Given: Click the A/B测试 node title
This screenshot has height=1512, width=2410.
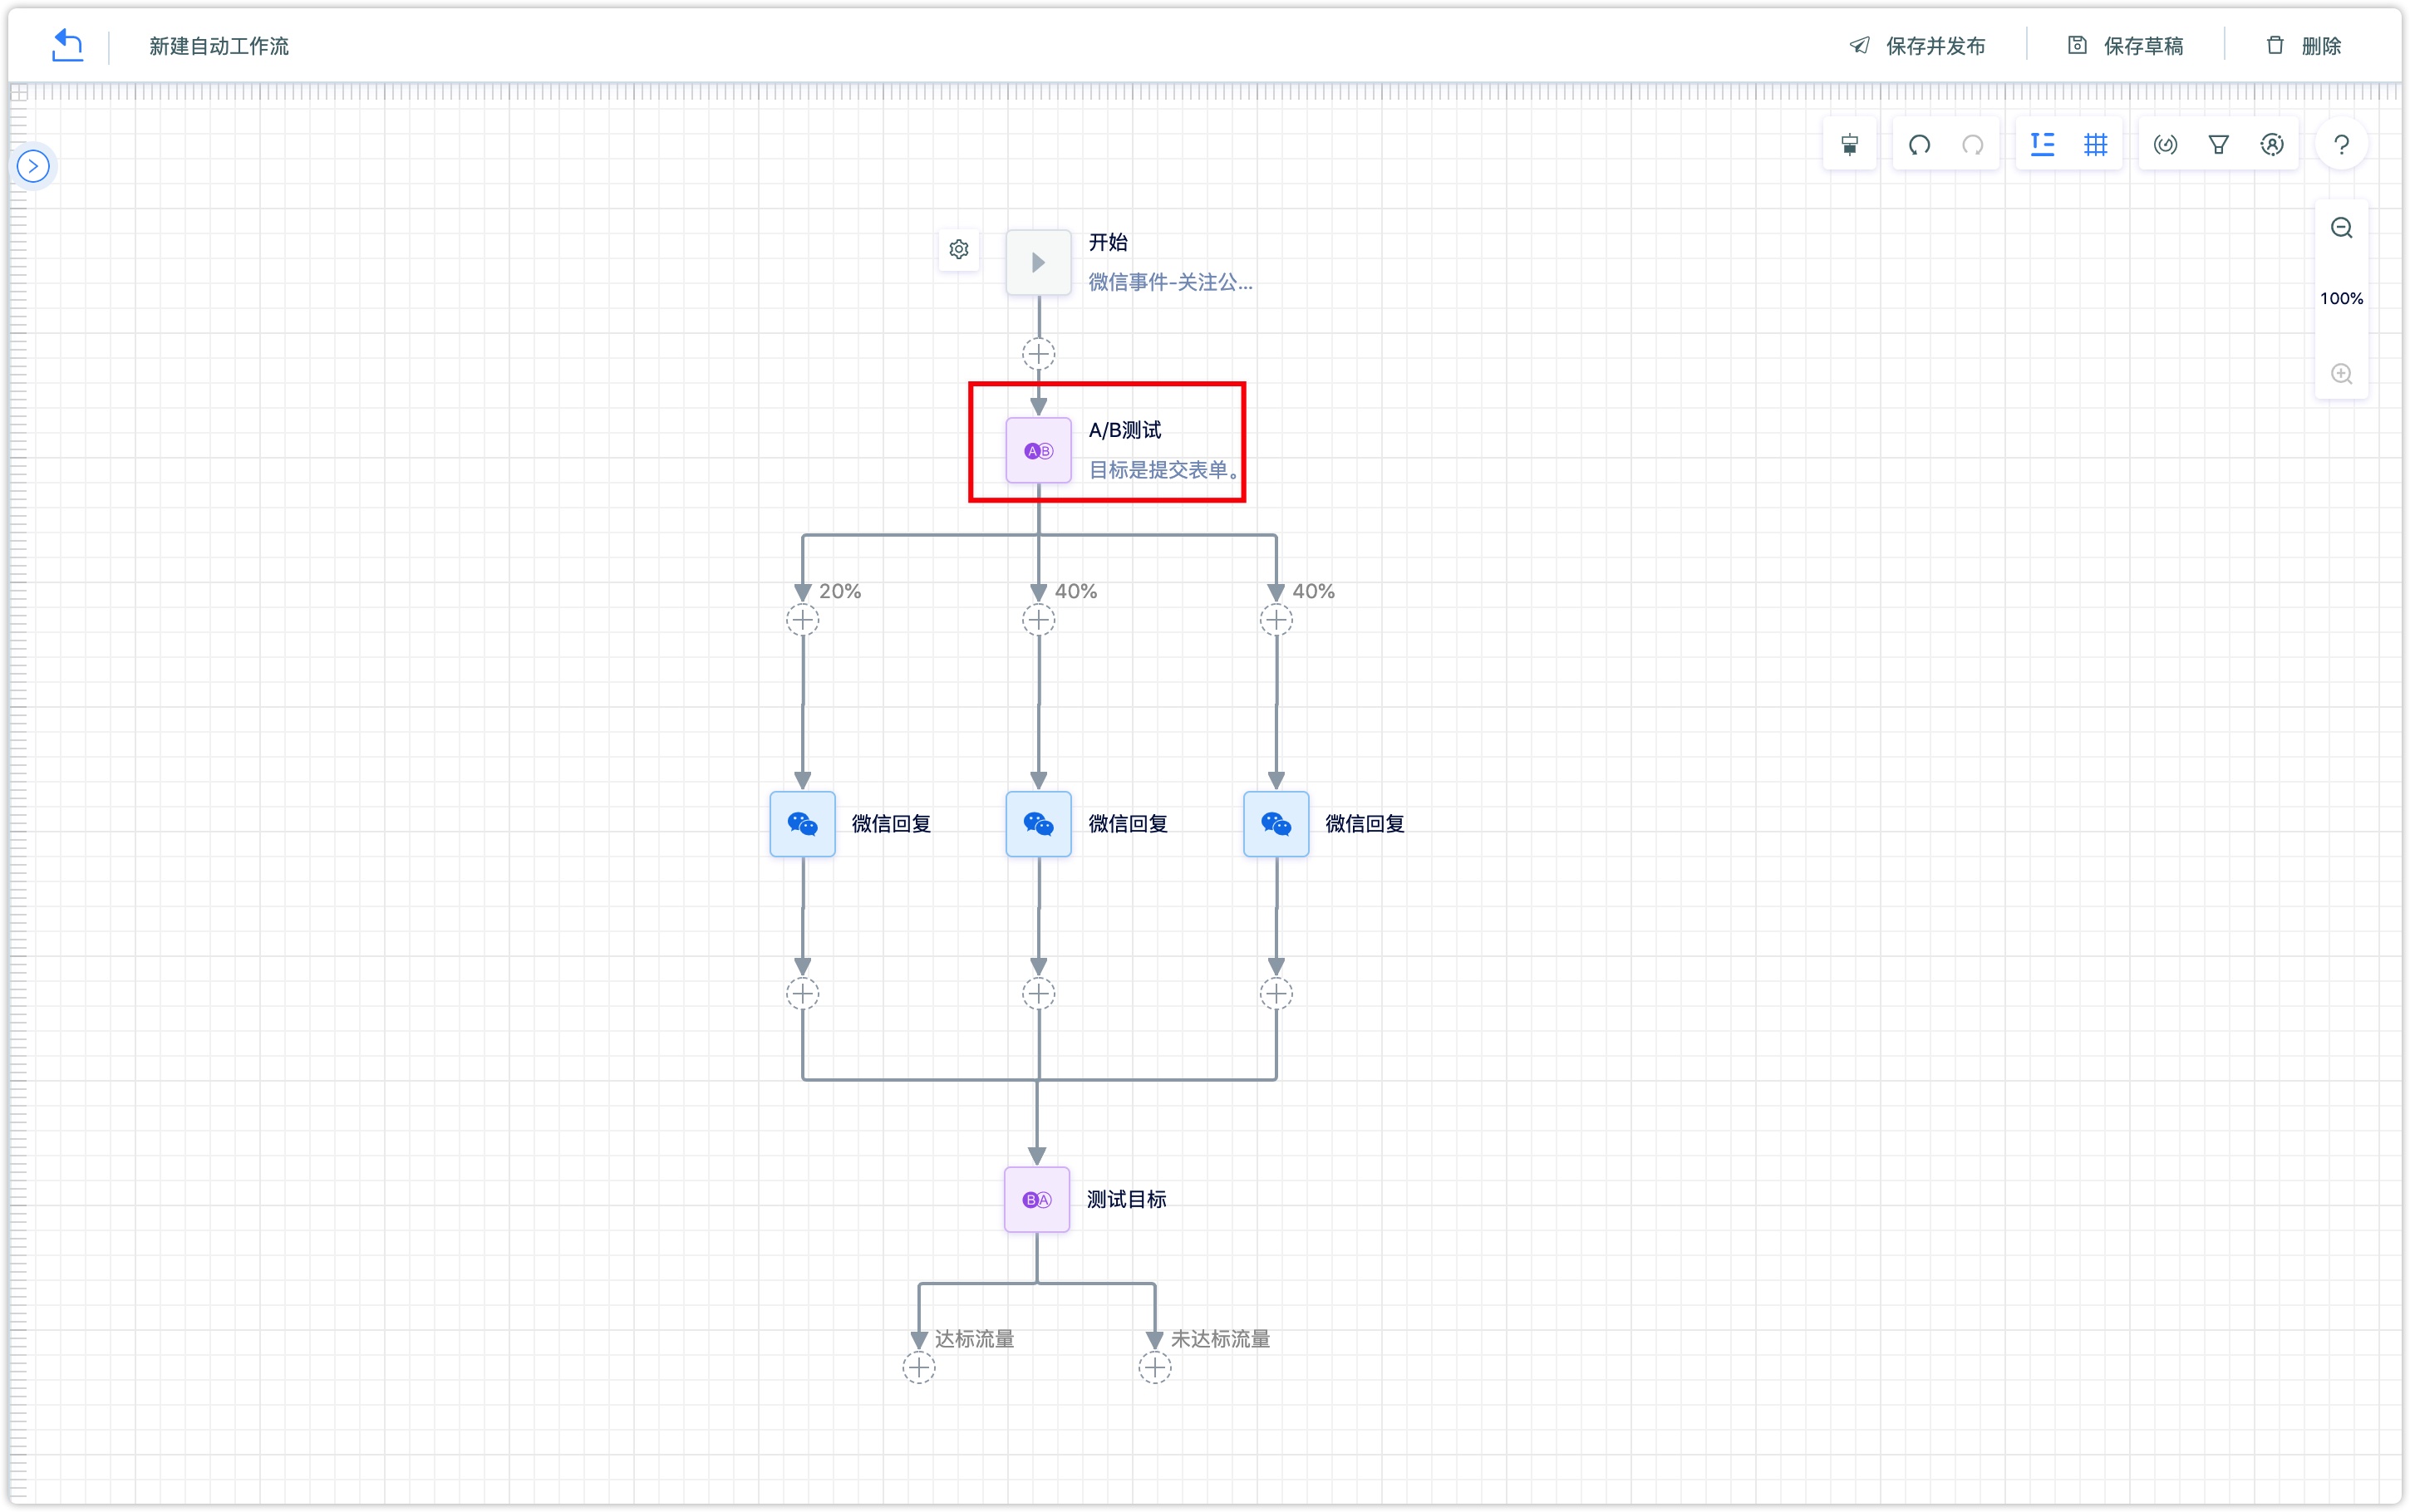Looking at the screenshot, I should (x=1125, y=430).
